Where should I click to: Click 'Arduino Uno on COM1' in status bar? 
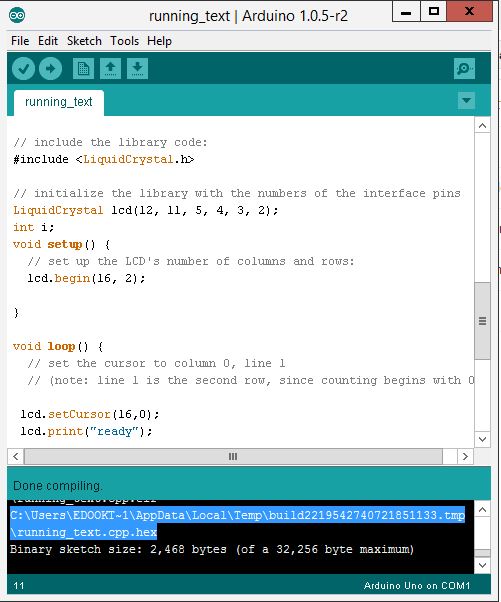tap(417, 585)
